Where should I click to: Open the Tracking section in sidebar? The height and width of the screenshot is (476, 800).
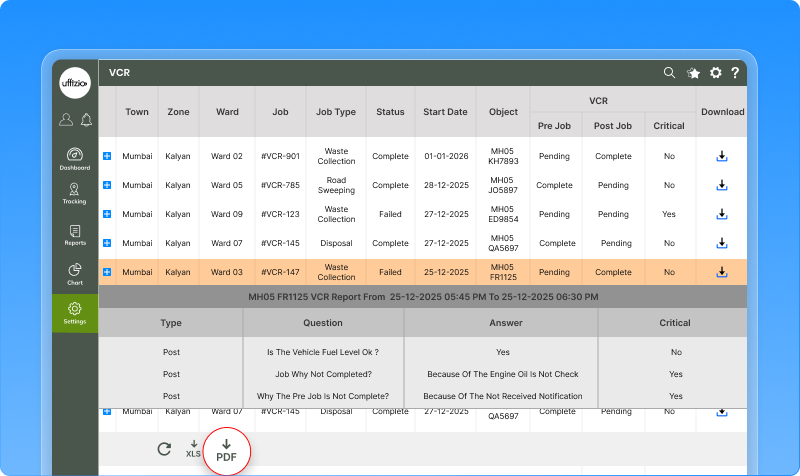tap(75, 194)
